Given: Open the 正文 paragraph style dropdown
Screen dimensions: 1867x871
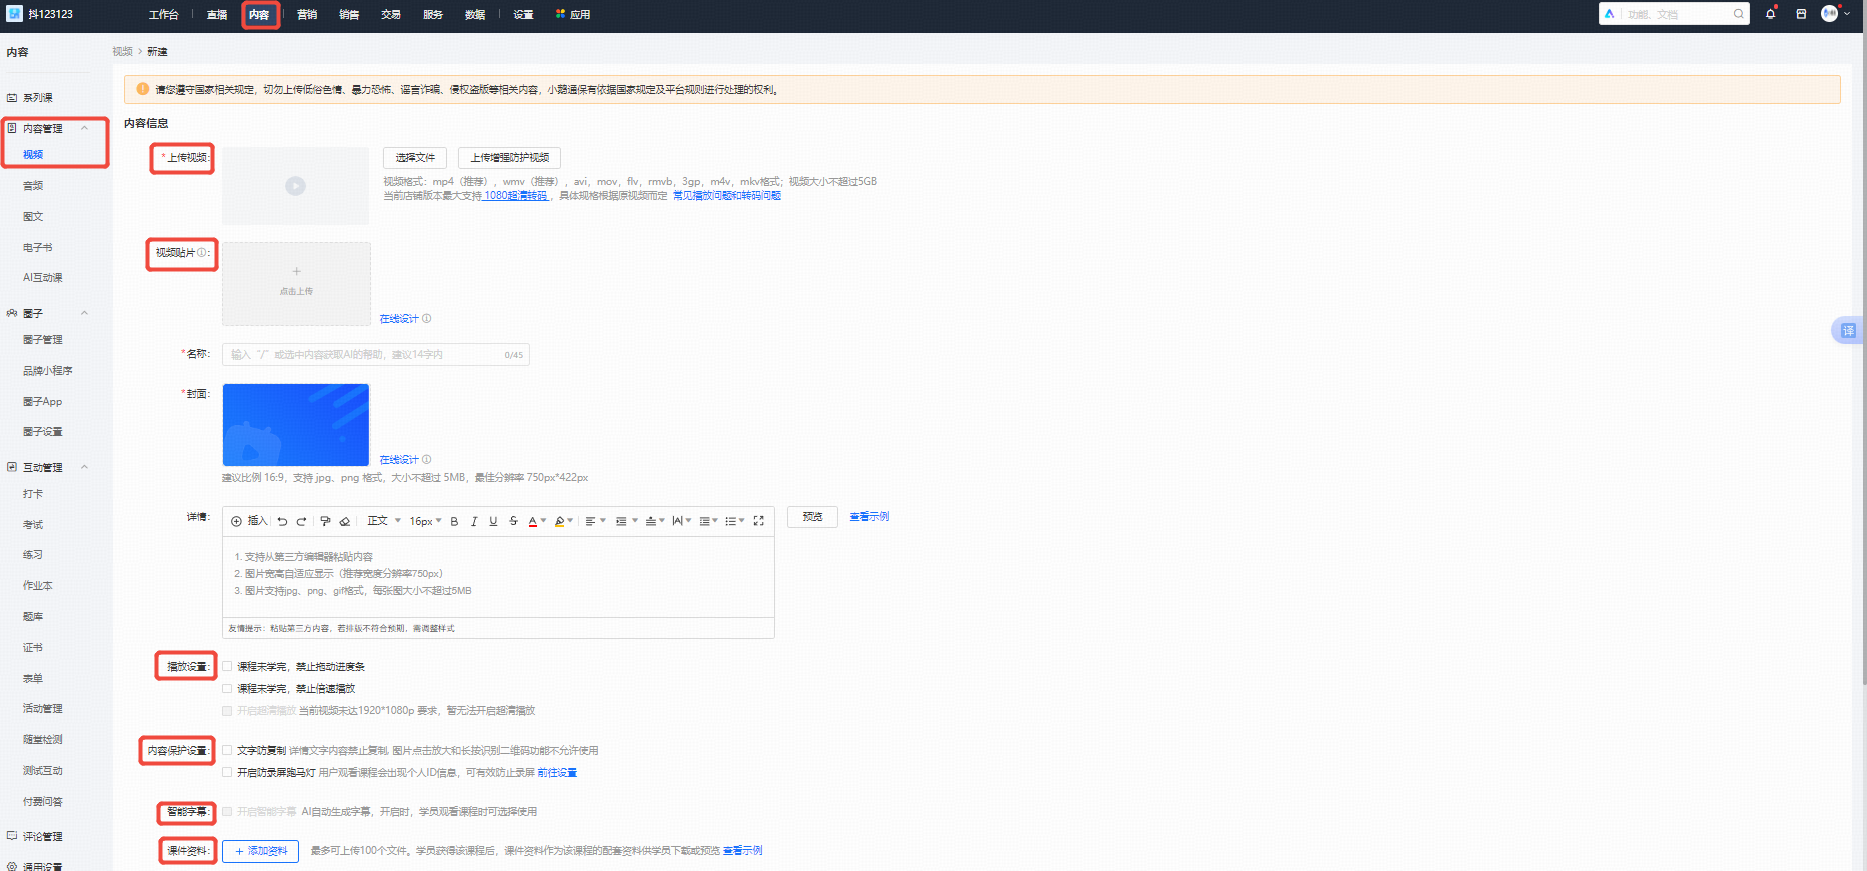Looking at the screenshot, I should (x=384, y=521).
